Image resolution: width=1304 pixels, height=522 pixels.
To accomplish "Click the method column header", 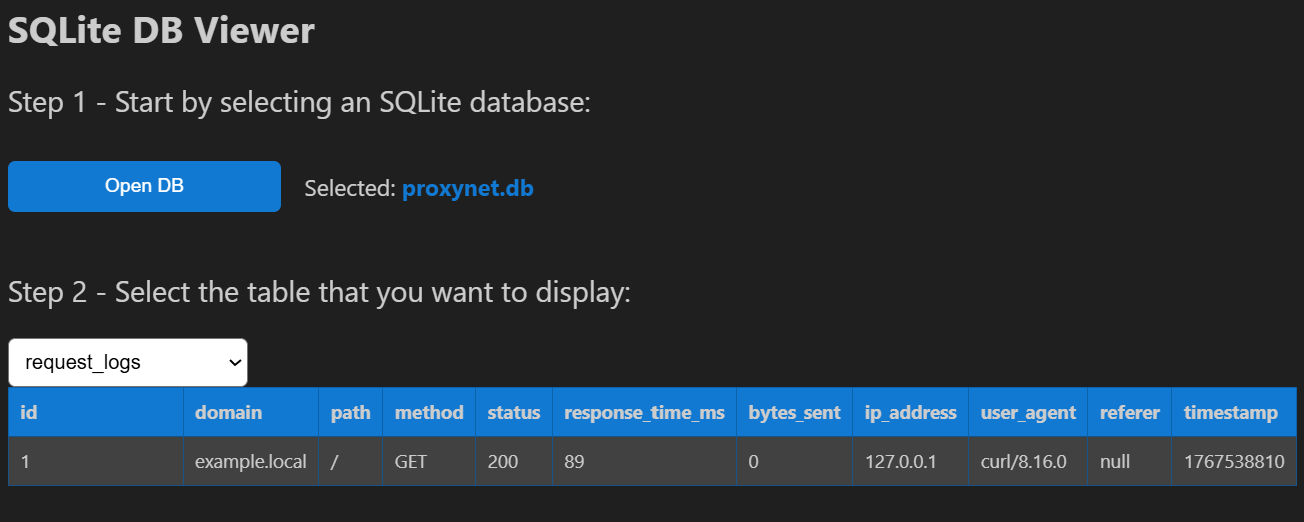I will click(429, 412).
